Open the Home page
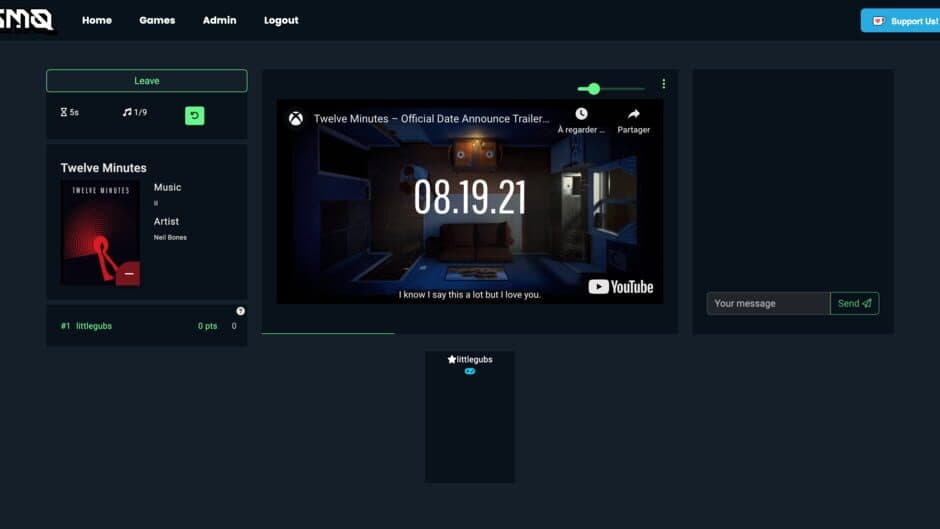Screen dimensions: 940x529 coord(97,20)
